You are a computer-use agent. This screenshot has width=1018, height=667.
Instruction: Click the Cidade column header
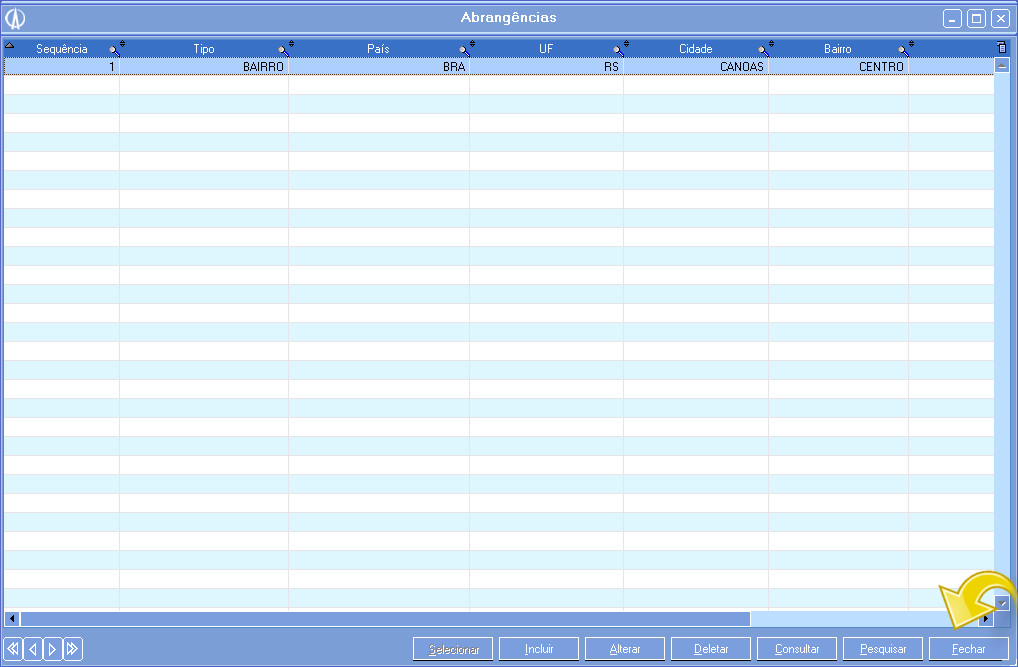(695, 49)
